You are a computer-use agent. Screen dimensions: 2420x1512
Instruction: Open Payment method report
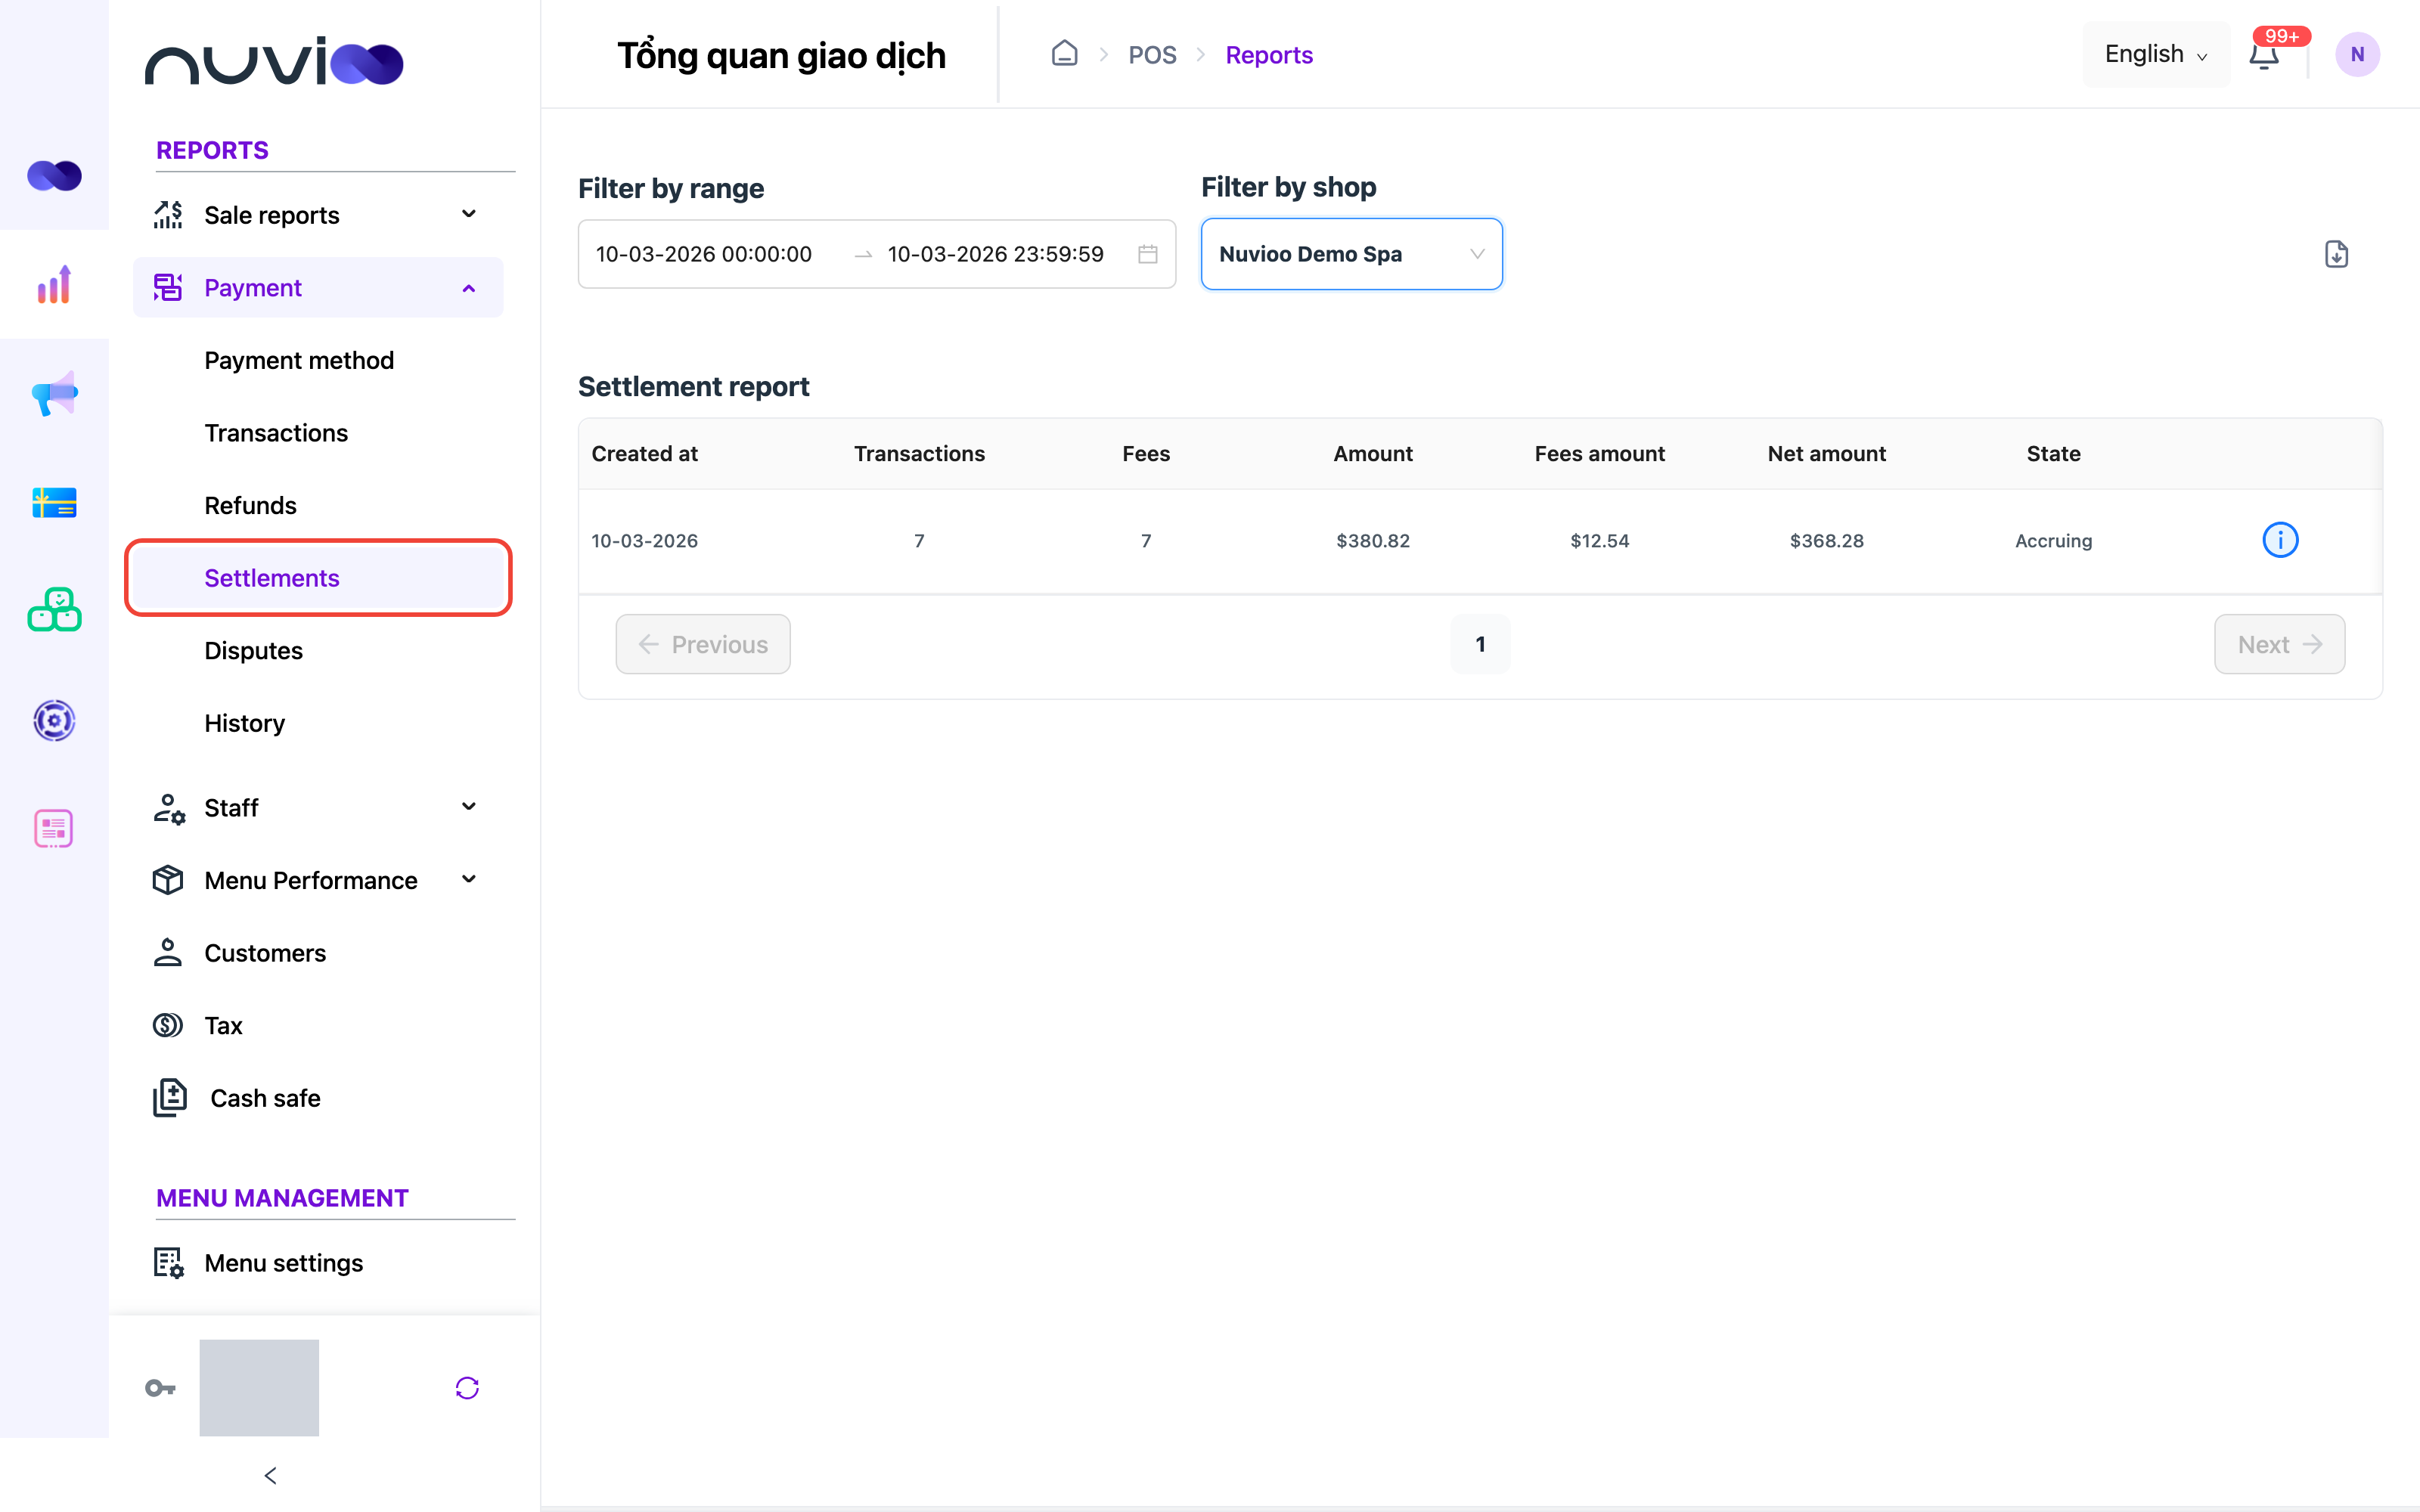coord(299,360)
